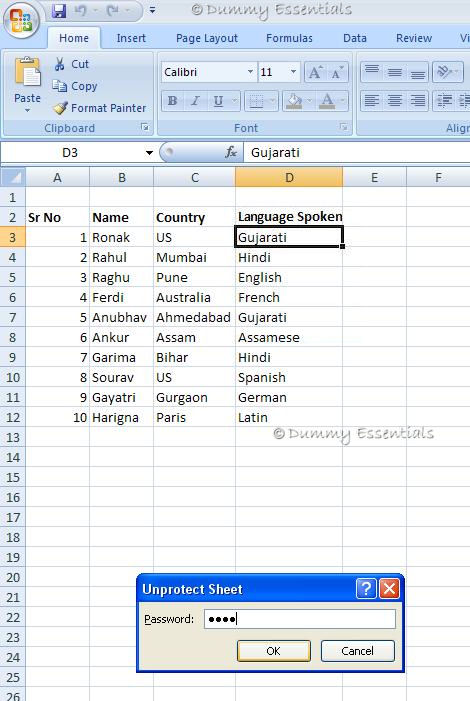Select the Language Spoken header cell
Image resolution: width=470 pixels, height=701 pixels.
click(x=289, y=217)
